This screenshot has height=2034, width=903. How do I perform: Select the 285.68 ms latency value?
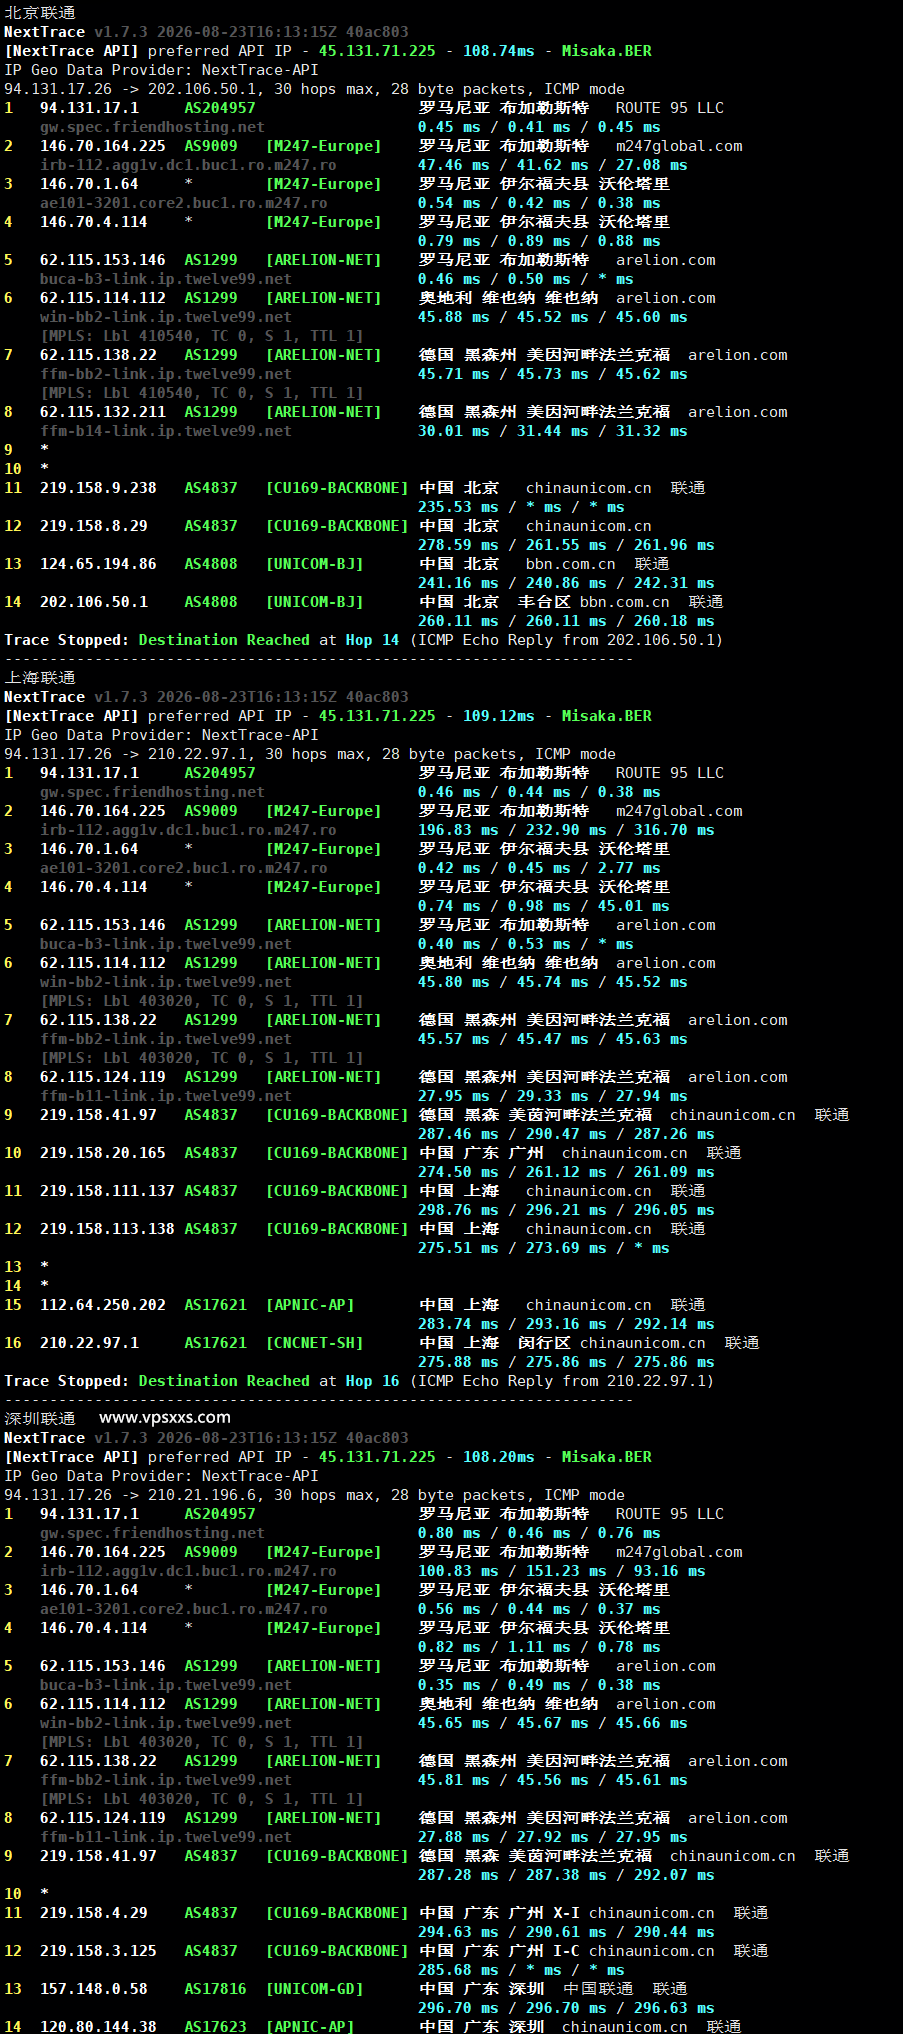pyautogui.click(x=458, y=1970)
